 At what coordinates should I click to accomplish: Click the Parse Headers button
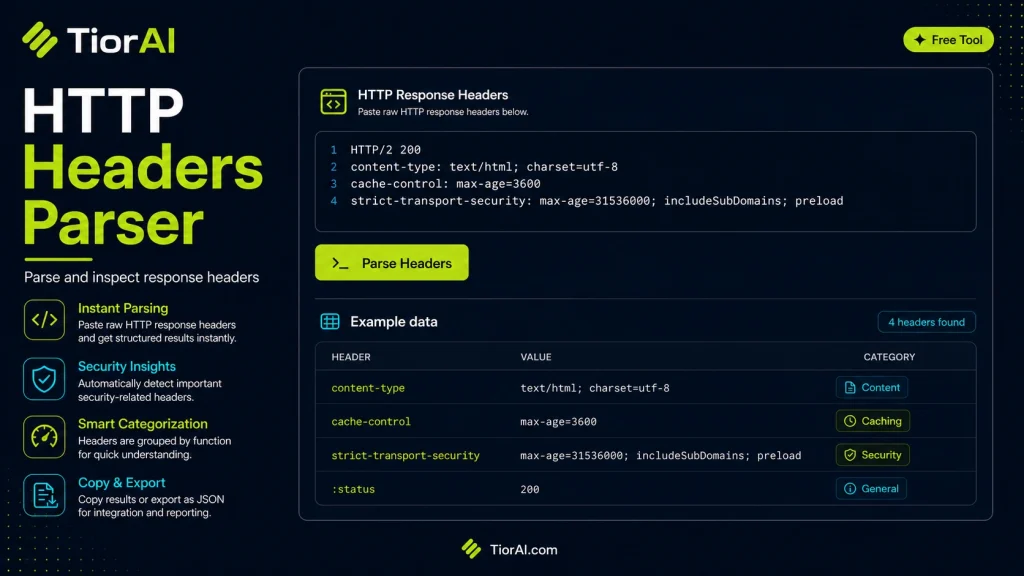(391, 263)
